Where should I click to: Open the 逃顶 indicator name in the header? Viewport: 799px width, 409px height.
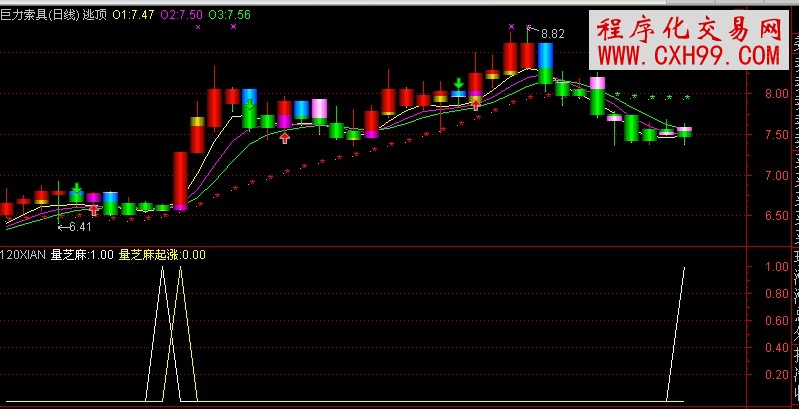(x=94, y=15)
